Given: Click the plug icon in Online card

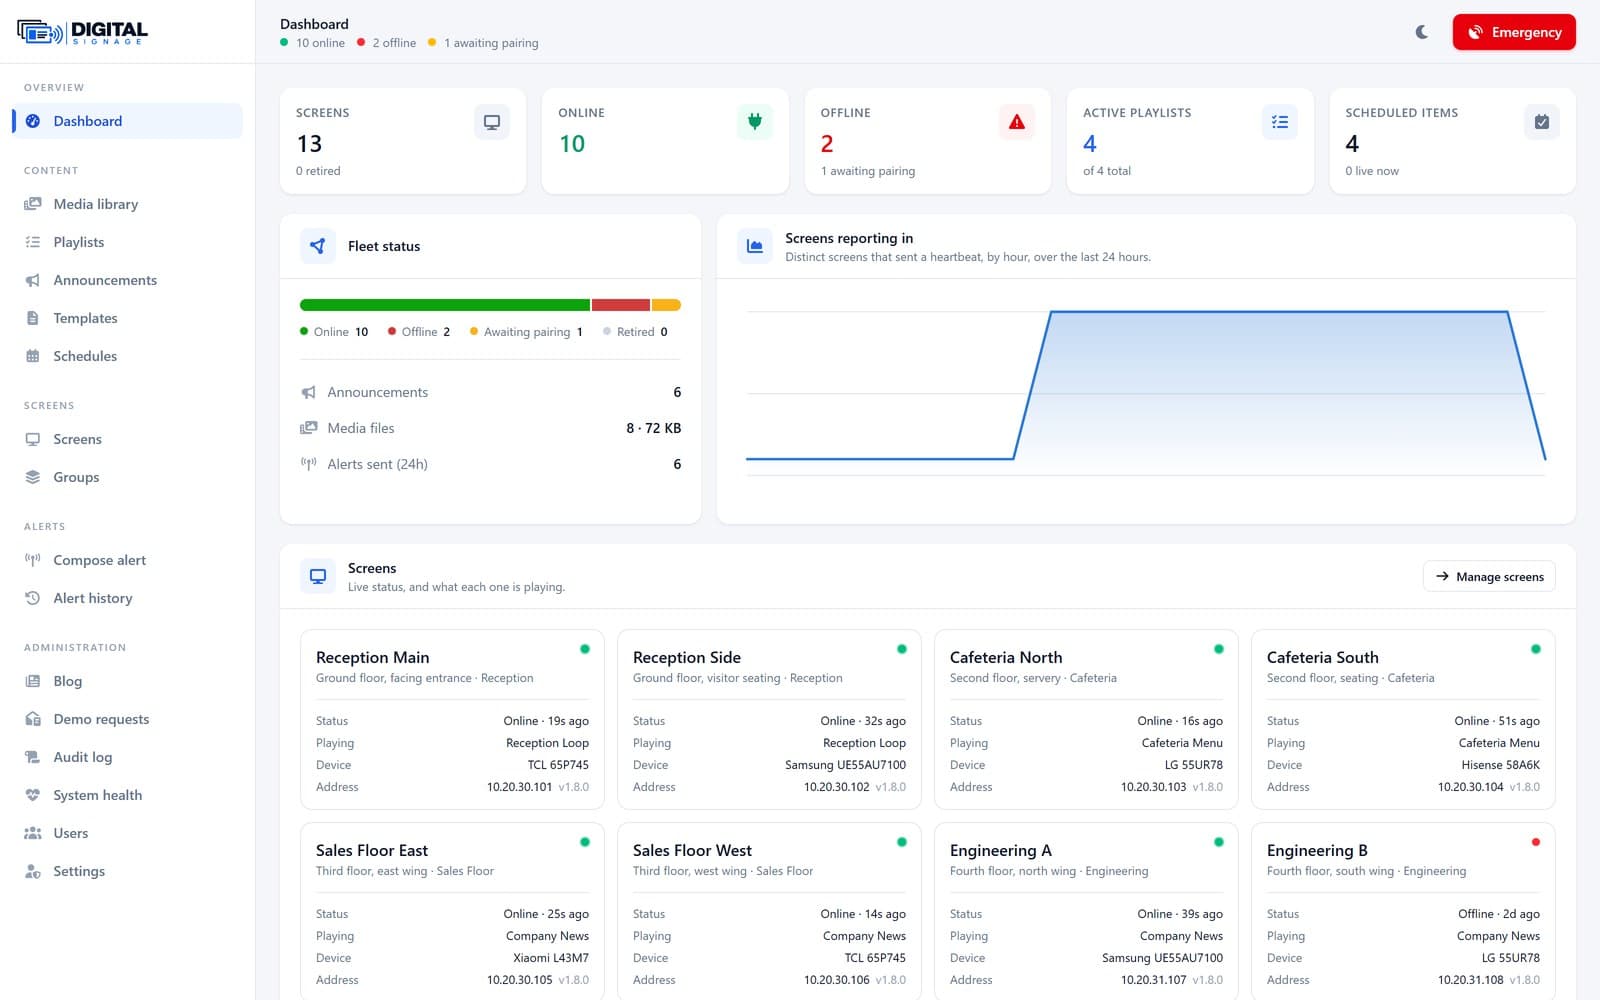Looking at the screenshot, I should click(755, 122).
